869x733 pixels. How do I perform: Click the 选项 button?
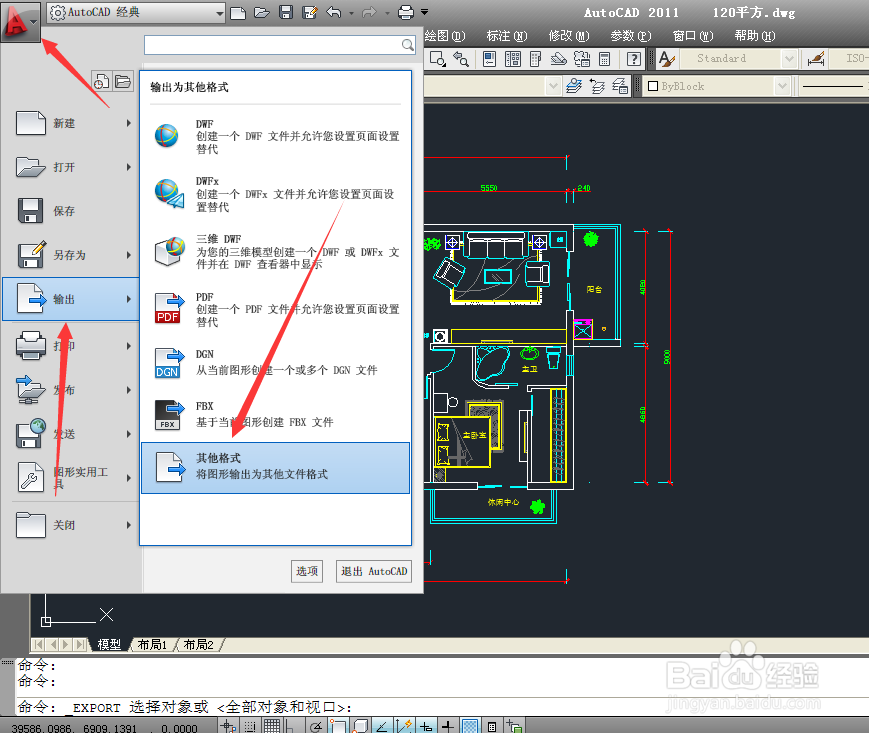point(306,571)
